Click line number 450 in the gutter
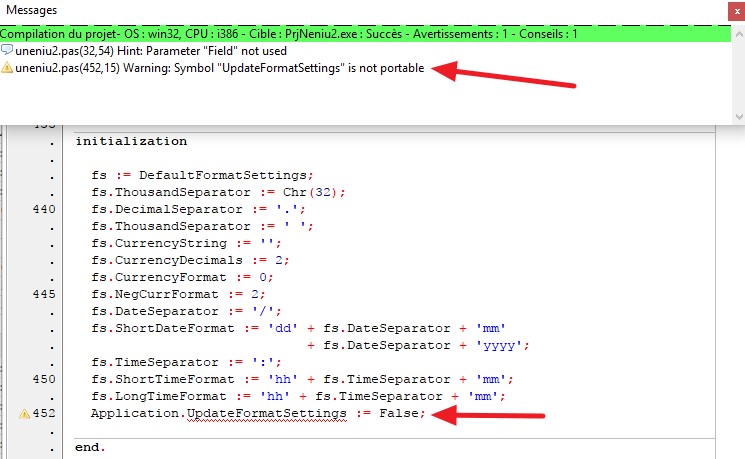The height and width of the screenshot is (459, 745). coord(44,379)
